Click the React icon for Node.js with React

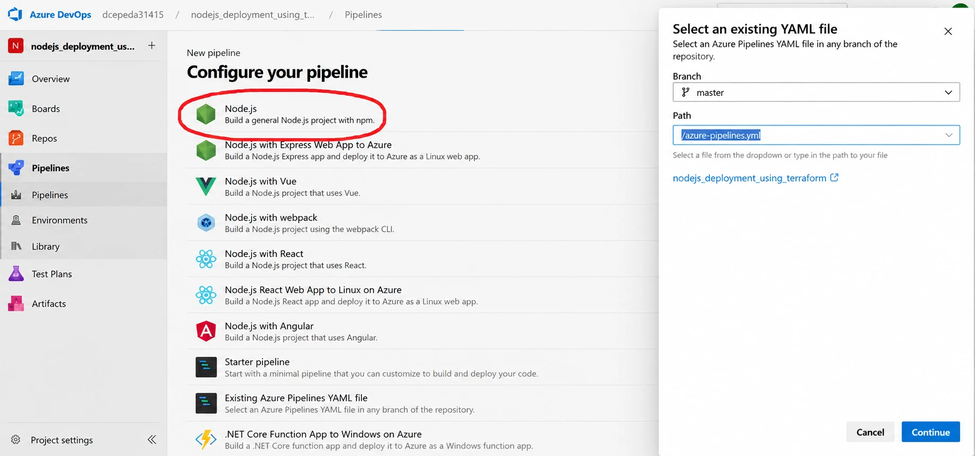coord(206,259)
